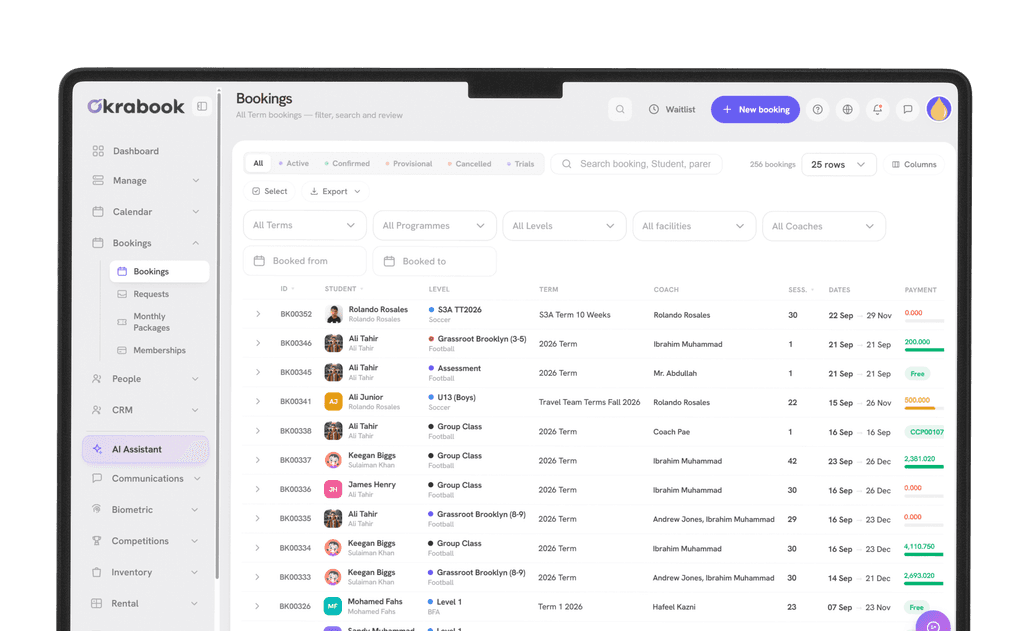
Task: Click the People icon in sidebar
Action: click(97, 379)
